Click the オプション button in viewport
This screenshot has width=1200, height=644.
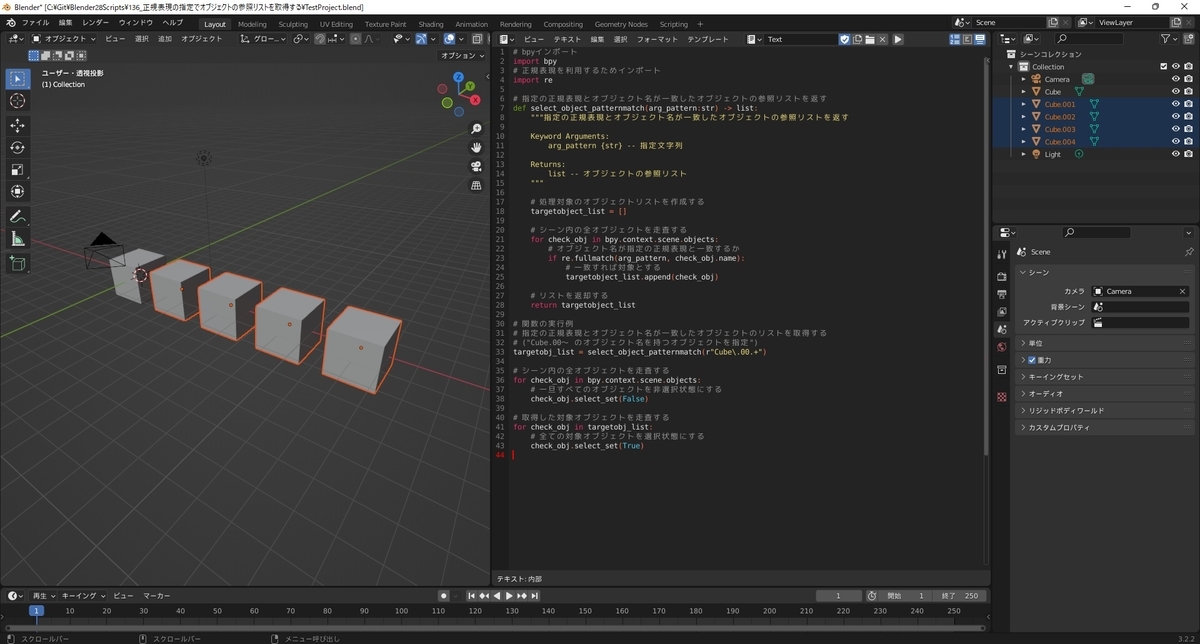(x=462, y=56)
